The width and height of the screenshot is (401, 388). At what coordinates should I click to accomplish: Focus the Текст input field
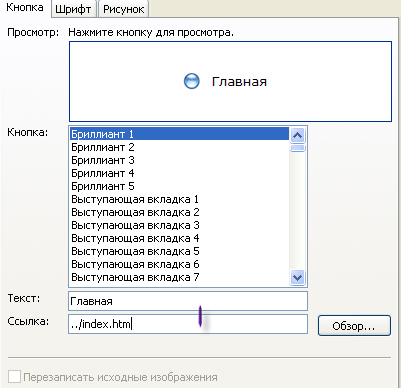click(x=188, y=301)
